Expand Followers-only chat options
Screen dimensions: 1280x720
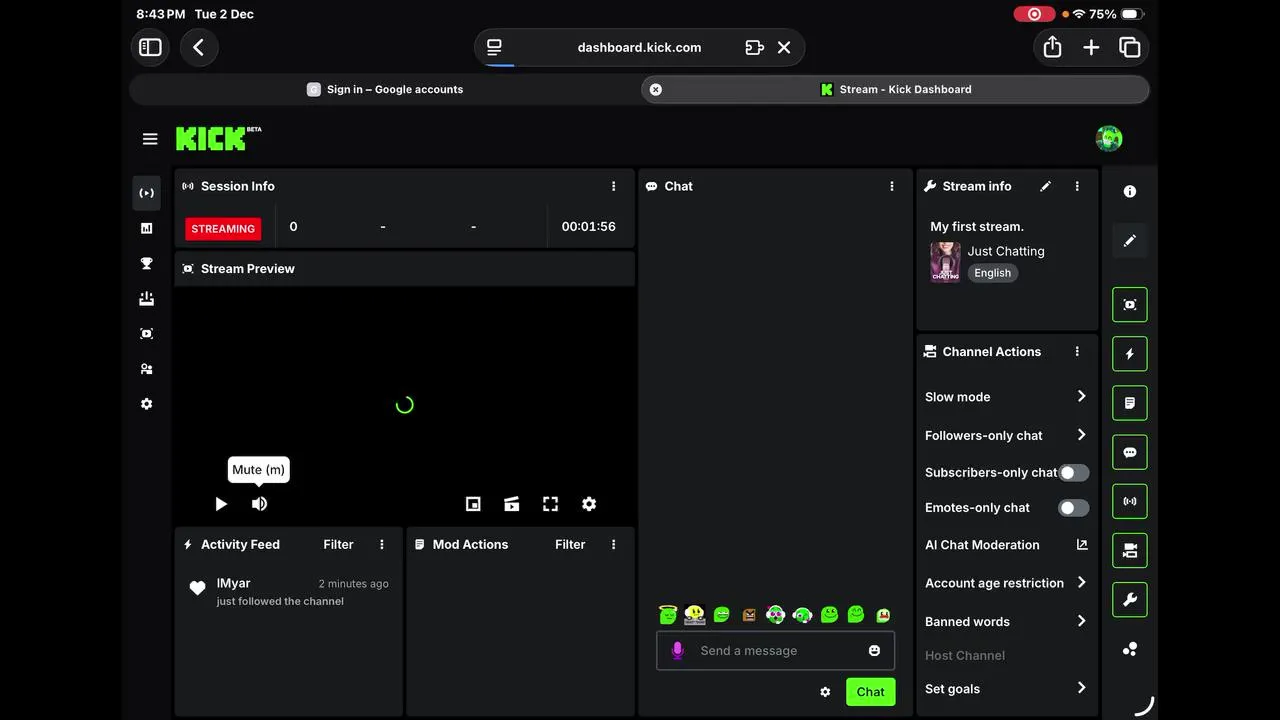click(x=1006, y=435)
